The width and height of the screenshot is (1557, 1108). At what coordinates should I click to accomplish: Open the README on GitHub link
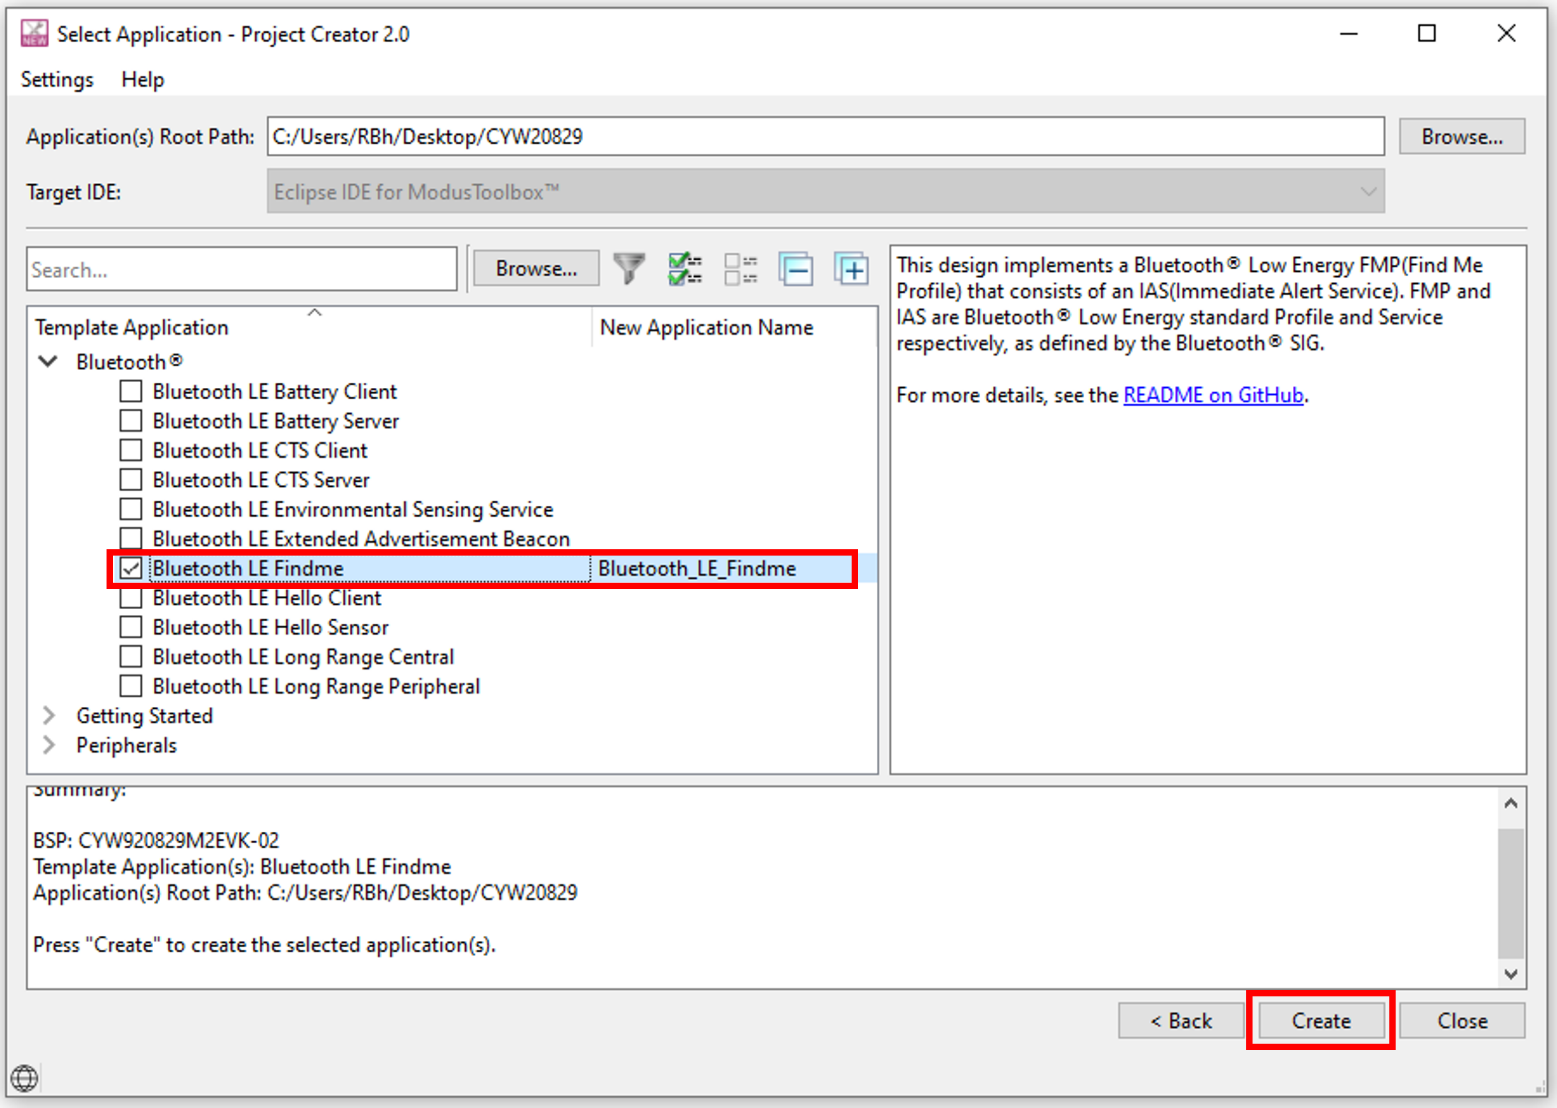[x=1213, y=395]
